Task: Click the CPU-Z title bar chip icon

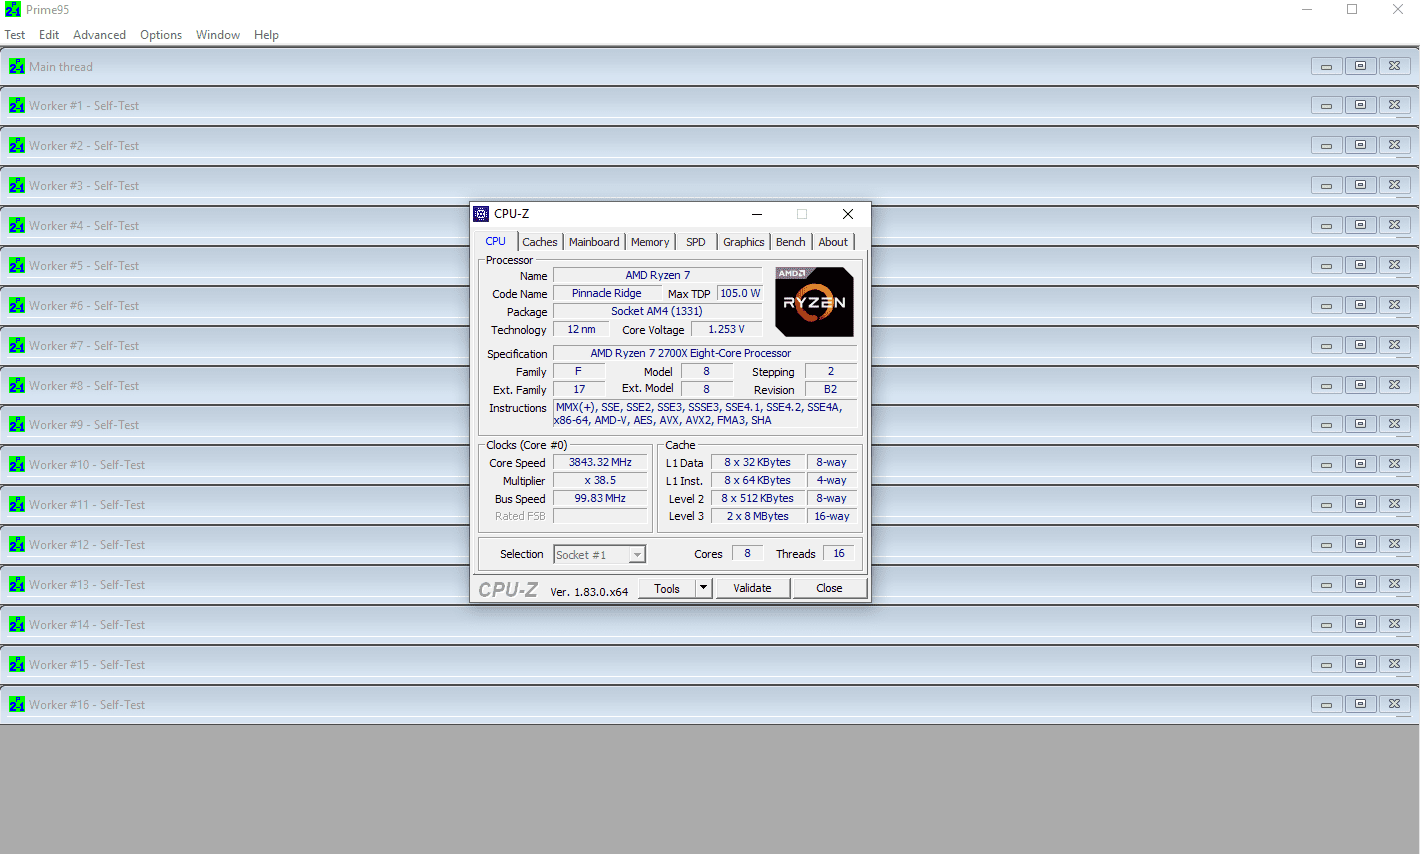Action: (x=481, y=213)
